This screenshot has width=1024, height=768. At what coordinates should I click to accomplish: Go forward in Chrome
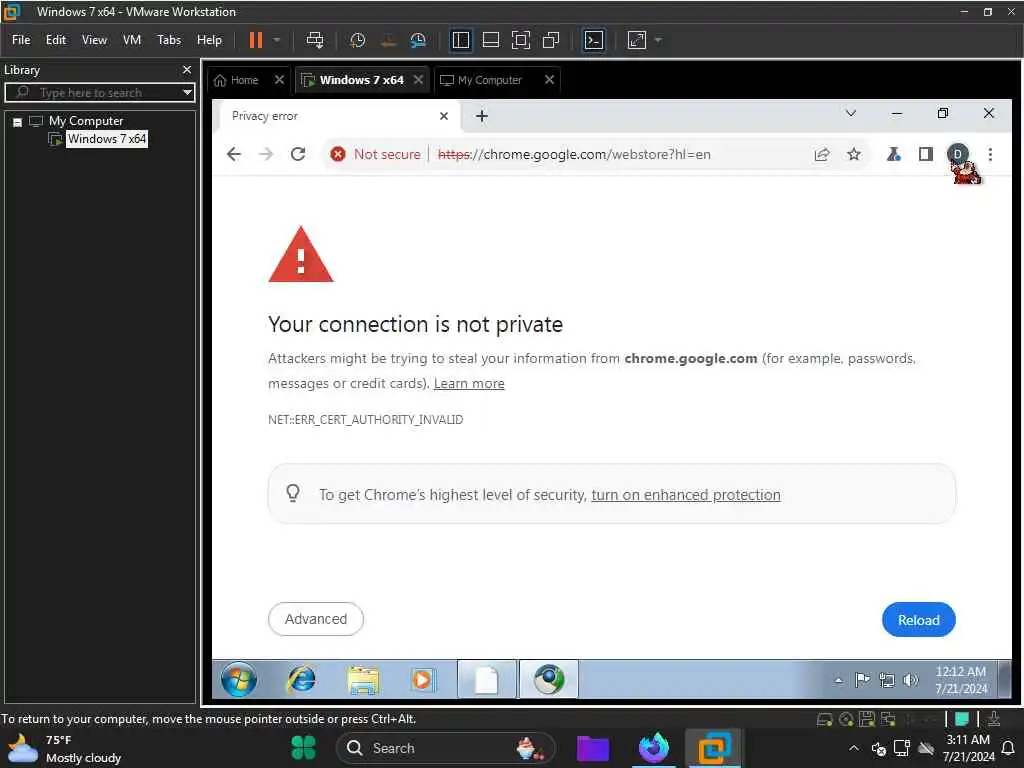tap(266, 154)
